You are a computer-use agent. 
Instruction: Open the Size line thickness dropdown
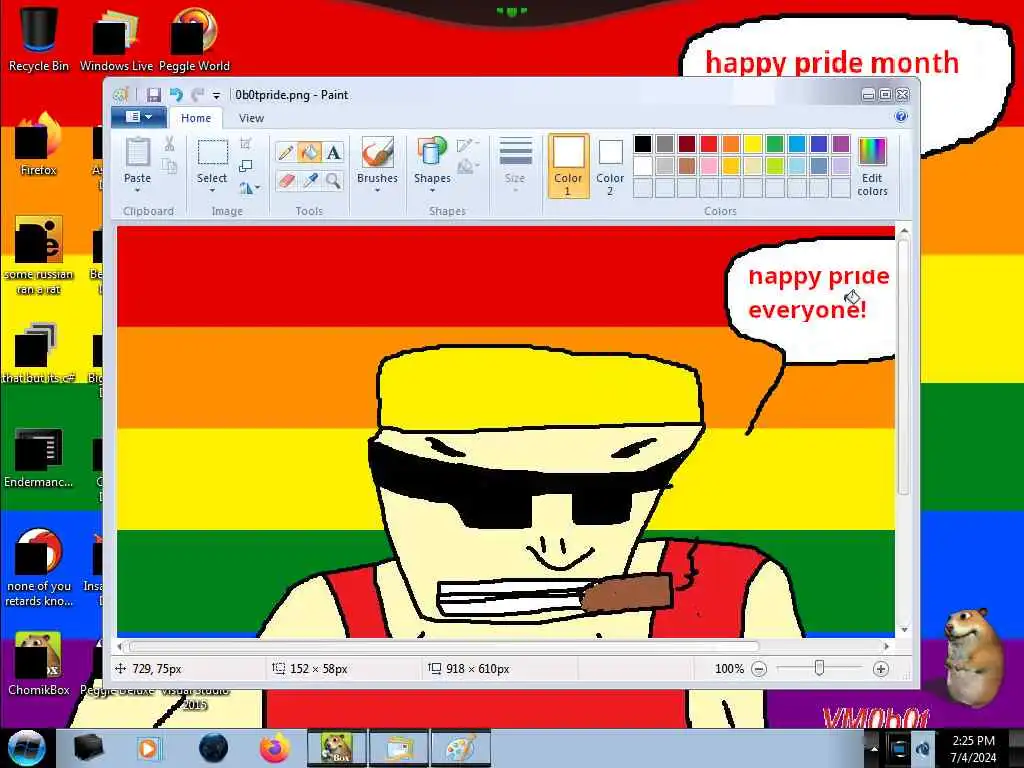coord(515,166)
